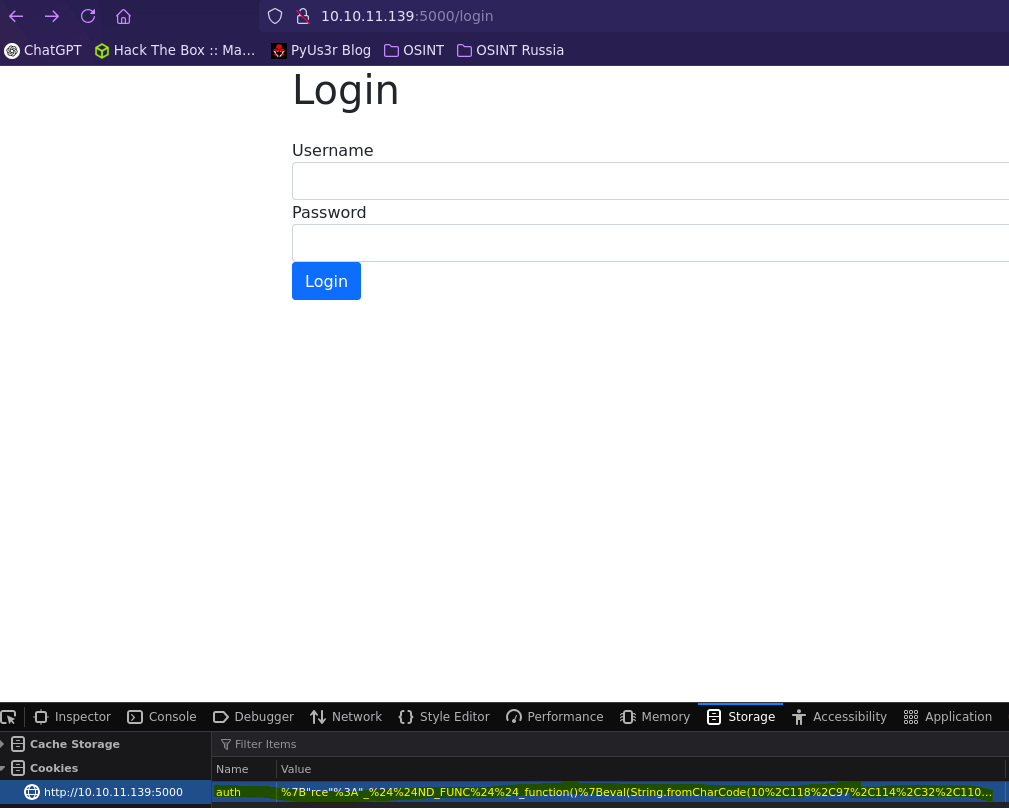The height and width of the screenshot is (808, 1009).
Task: Open the browser home page icon
Action: pos(124,16)
